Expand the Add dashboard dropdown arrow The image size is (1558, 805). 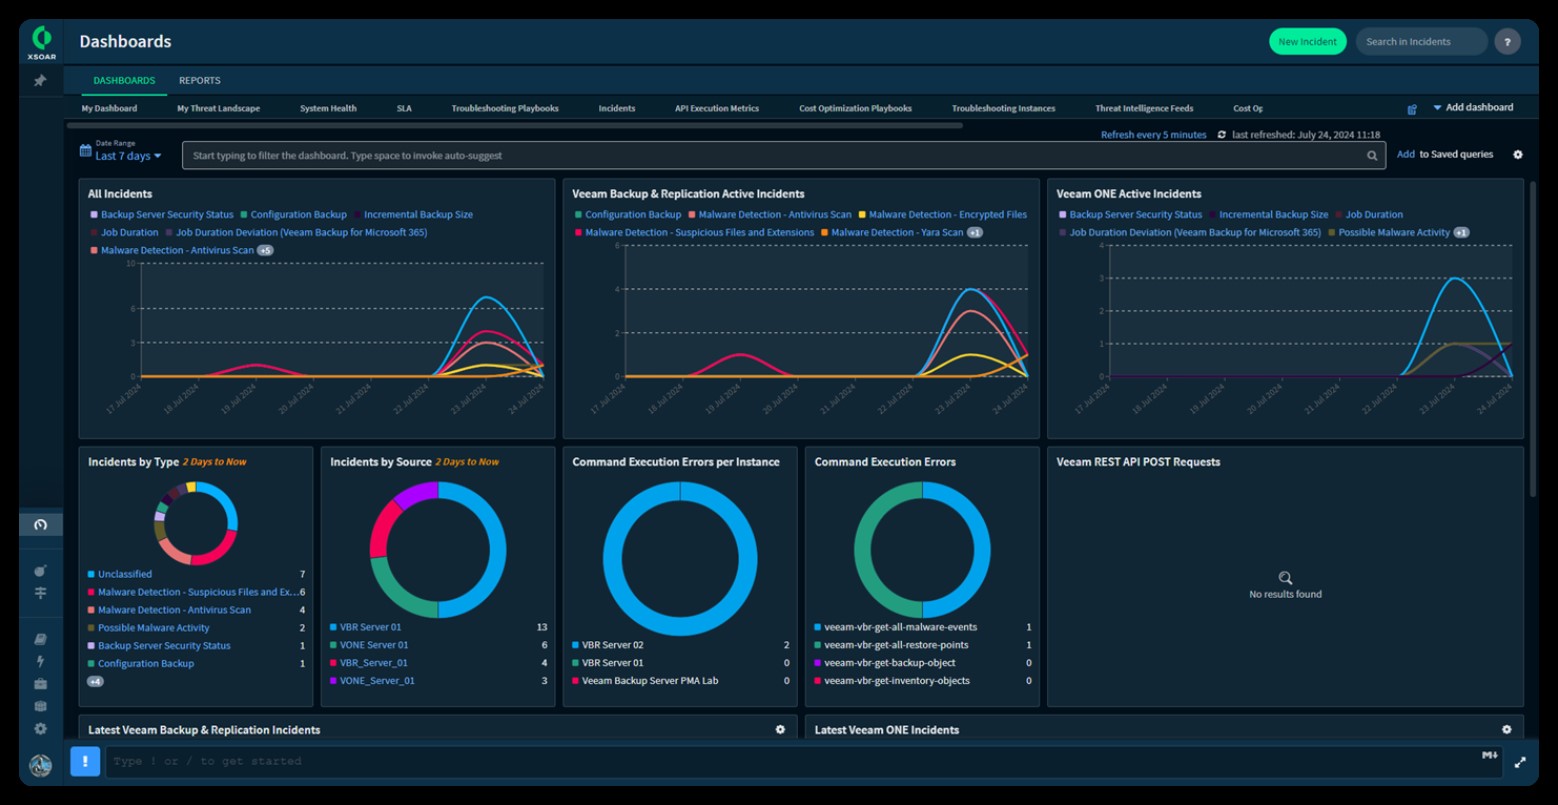point(1439,106)
